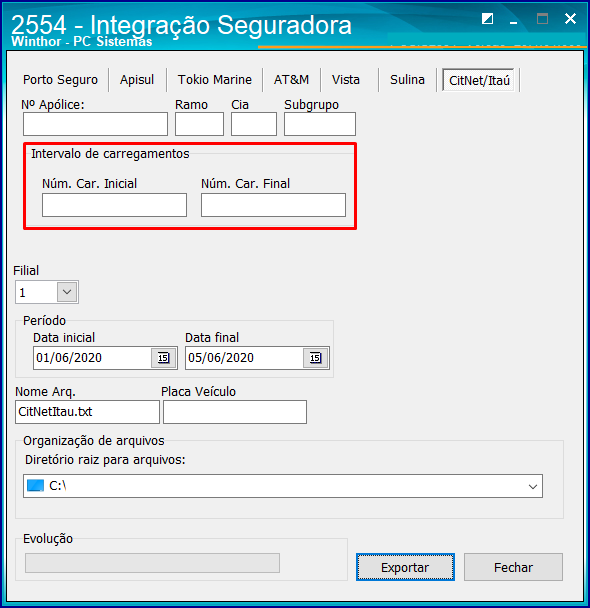Switch to the Apisul tab

[137, 80]
